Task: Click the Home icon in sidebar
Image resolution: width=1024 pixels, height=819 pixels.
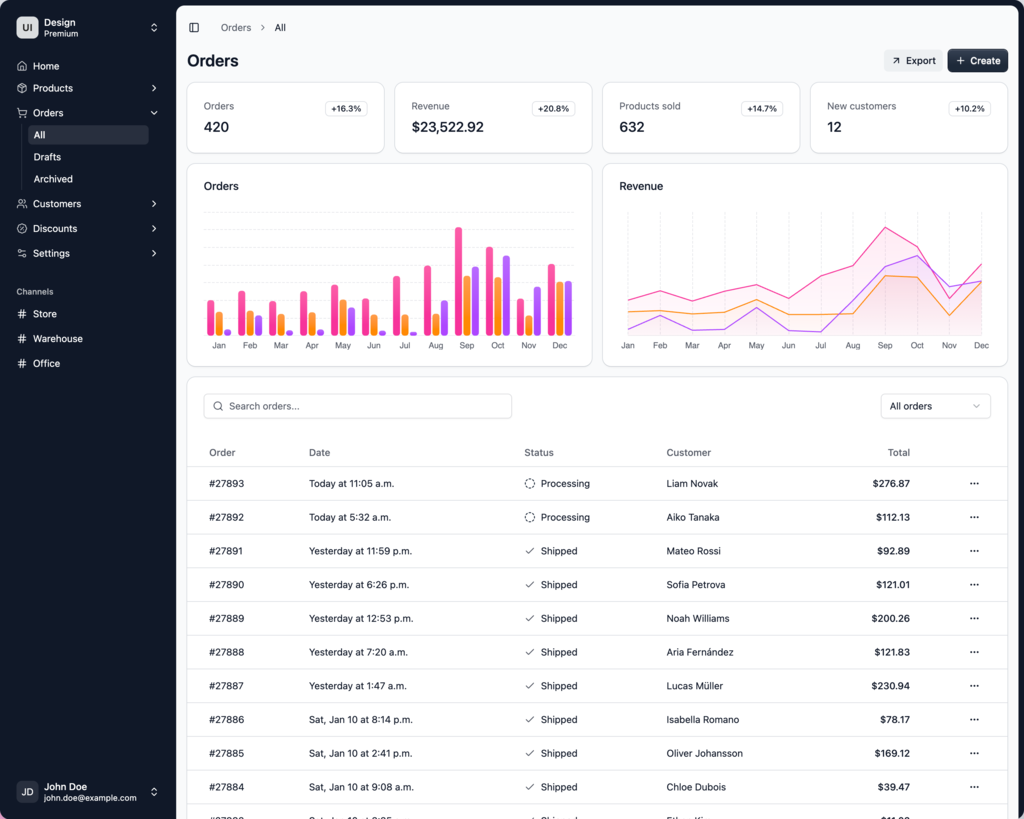Action: [22, 66]
